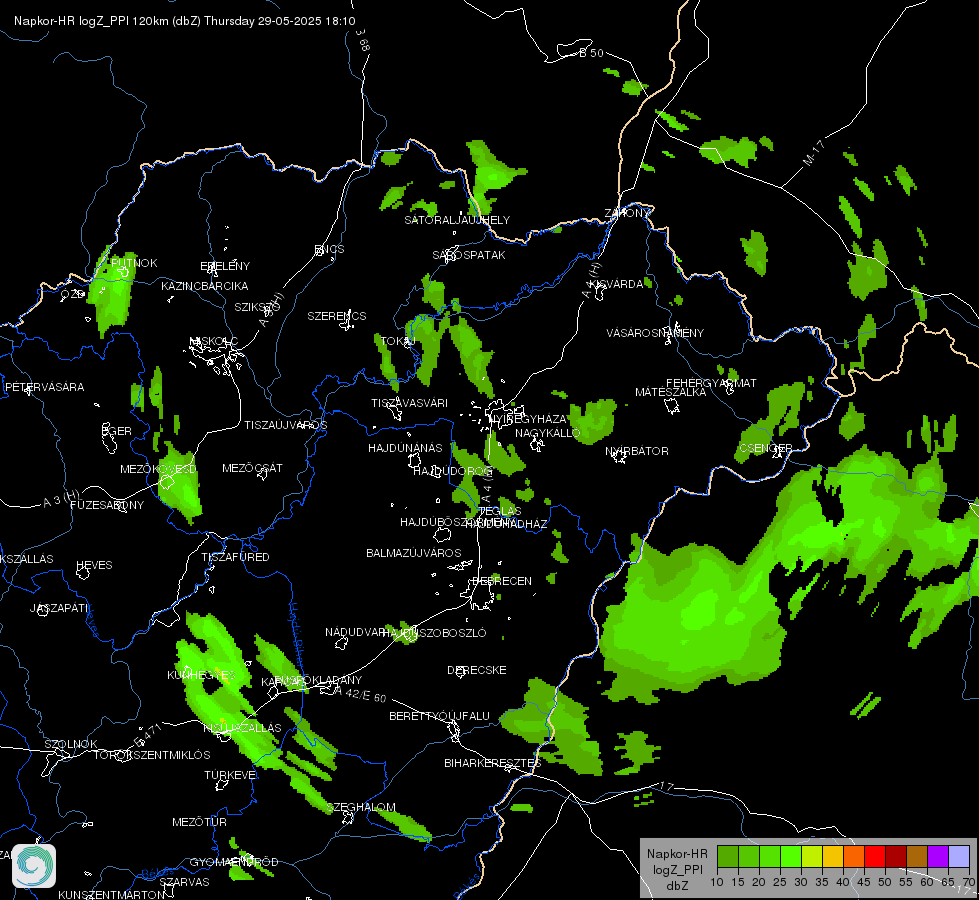
Task: Click the legend label 'logZ_PPI'
Action: coord(677,869)
